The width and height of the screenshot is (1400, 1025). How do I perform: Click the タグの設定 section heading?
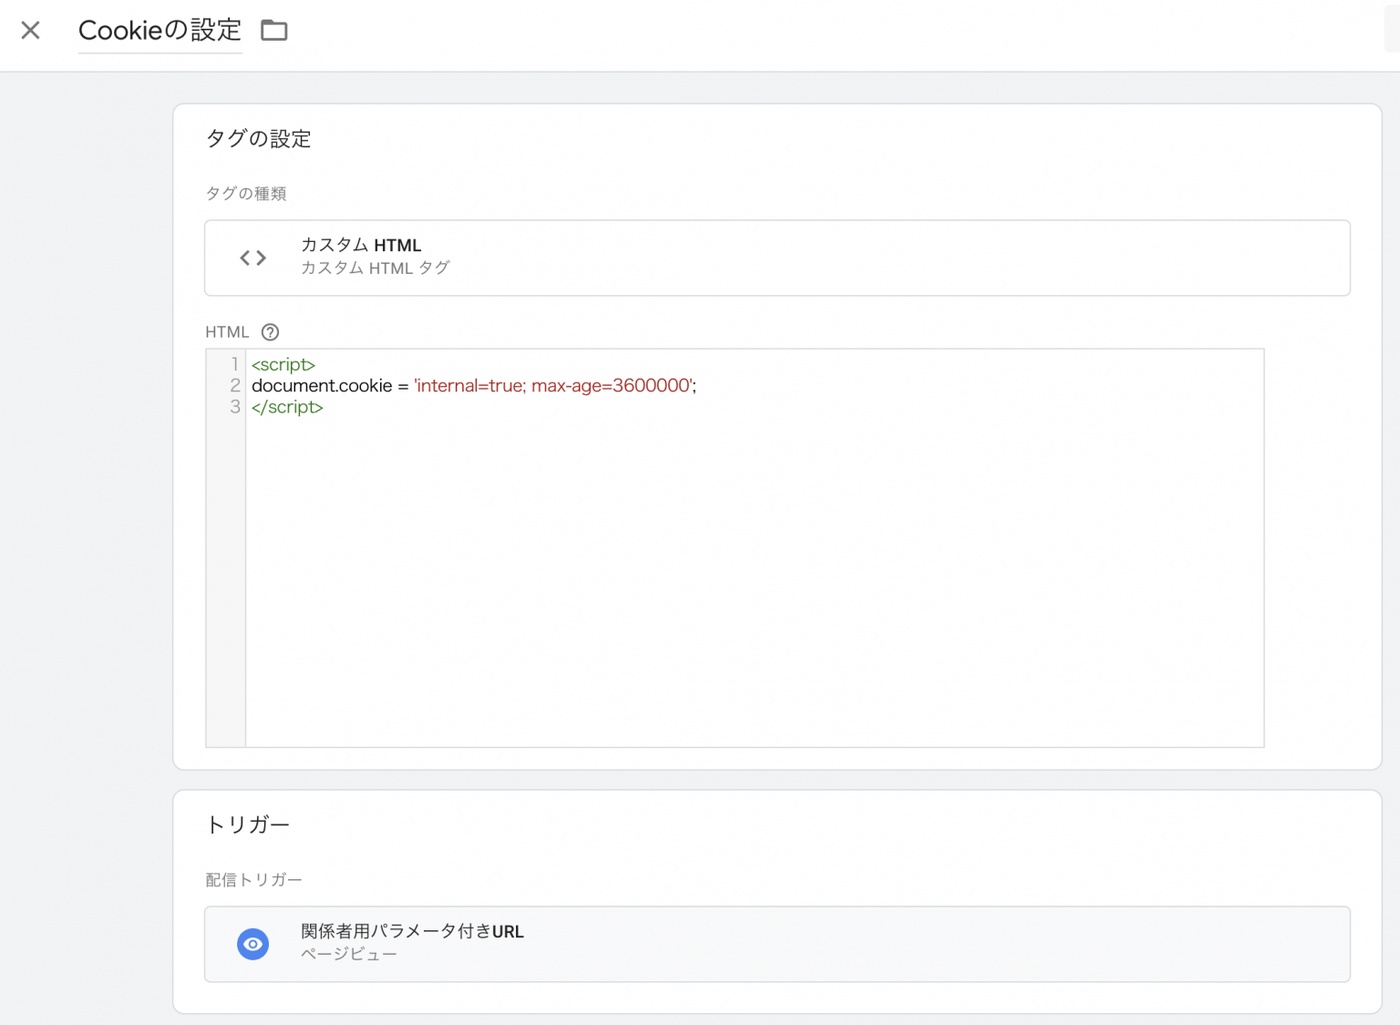point(258,139)
